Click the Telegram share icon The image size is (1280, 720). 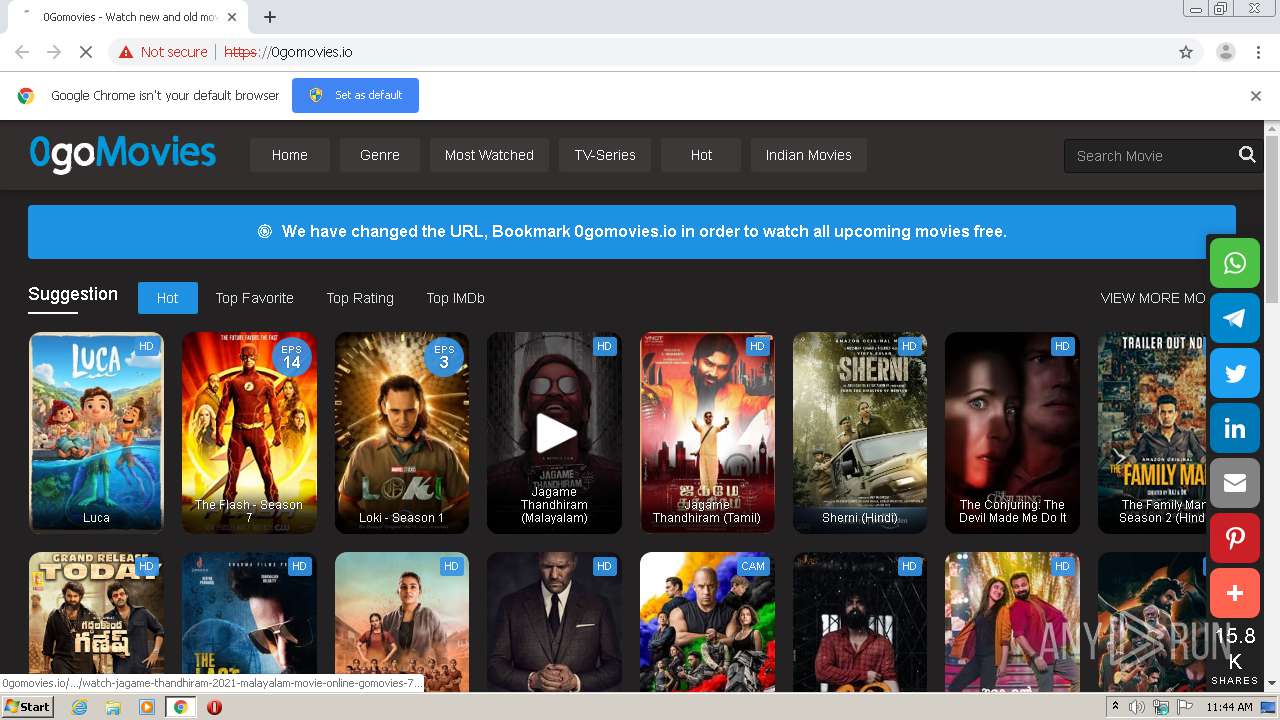point(1235,318)
